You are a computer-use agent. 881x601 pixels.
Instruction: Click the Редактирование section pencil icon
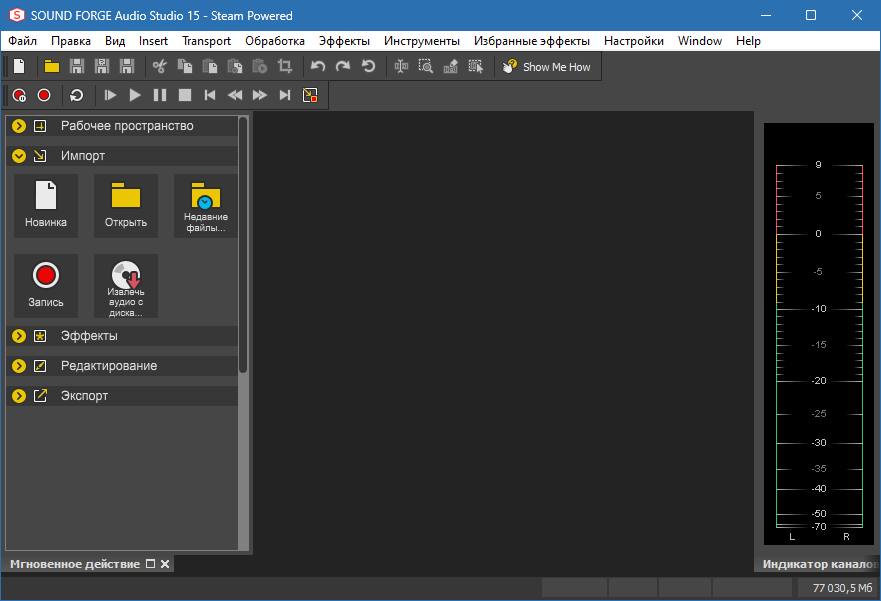click(40, 366)
